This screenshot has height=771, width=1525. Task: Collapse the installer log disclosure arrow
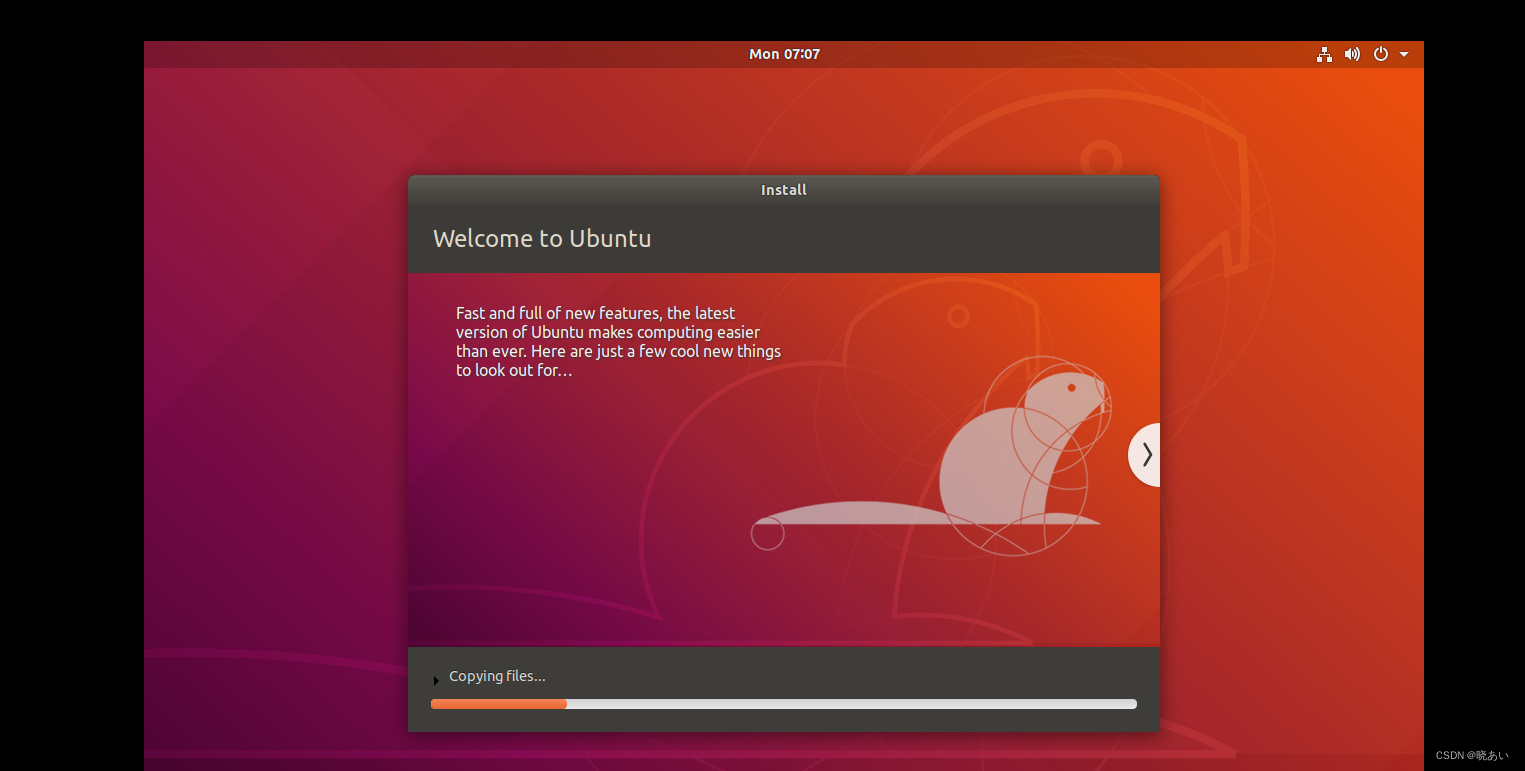tap(435, 680)
